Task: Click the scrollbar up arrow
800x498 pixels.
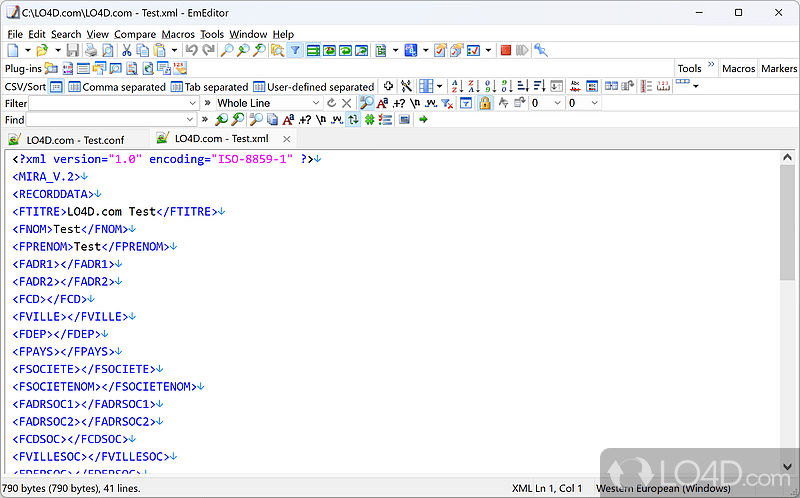Action: [x=787, y=158]
